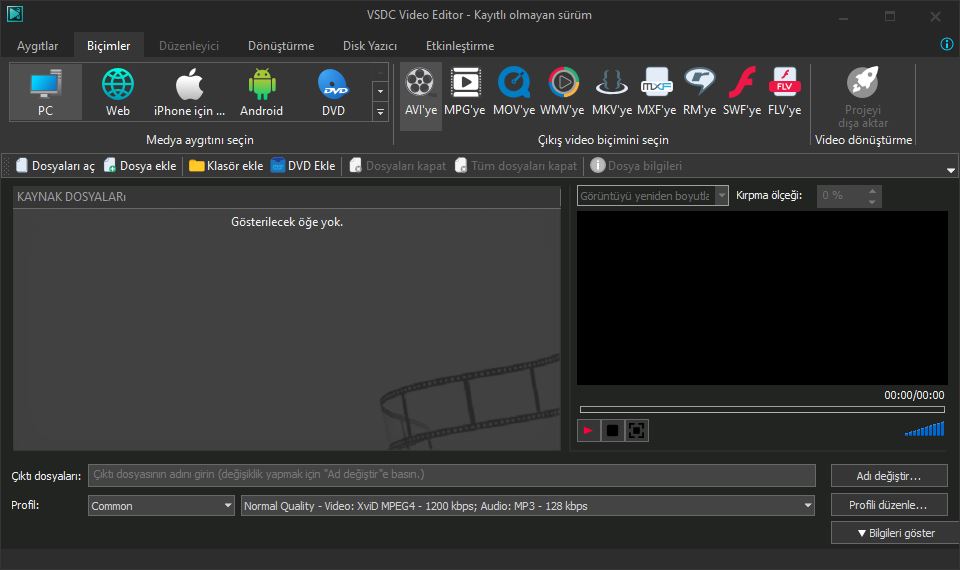Click Profili düzenle button

coord(889,505)
